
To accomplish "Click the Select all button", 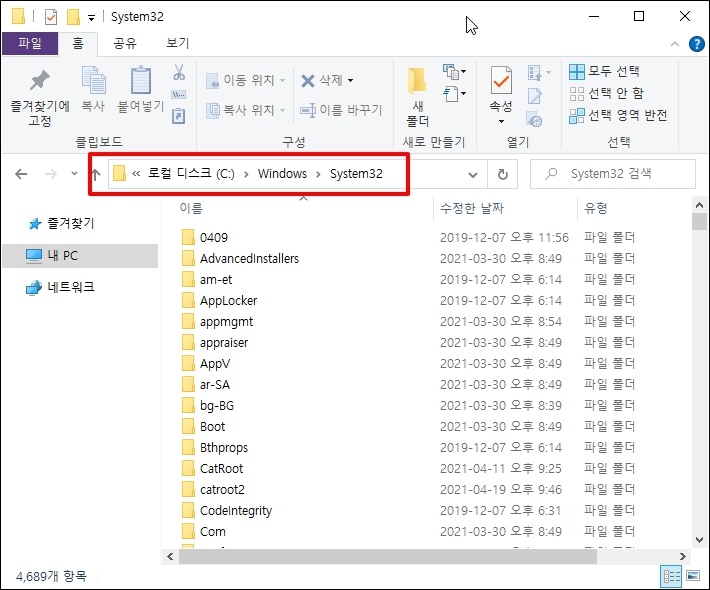I will pos(604,71).
